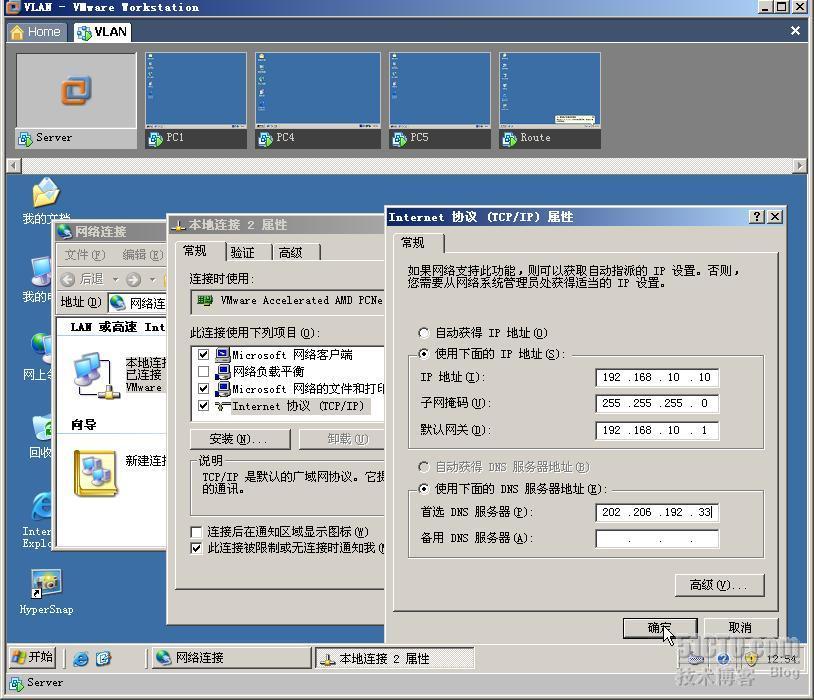Screen dimensions: 814x700
Task: Open the New Connection Wizard icon
Action: [96, 473]
